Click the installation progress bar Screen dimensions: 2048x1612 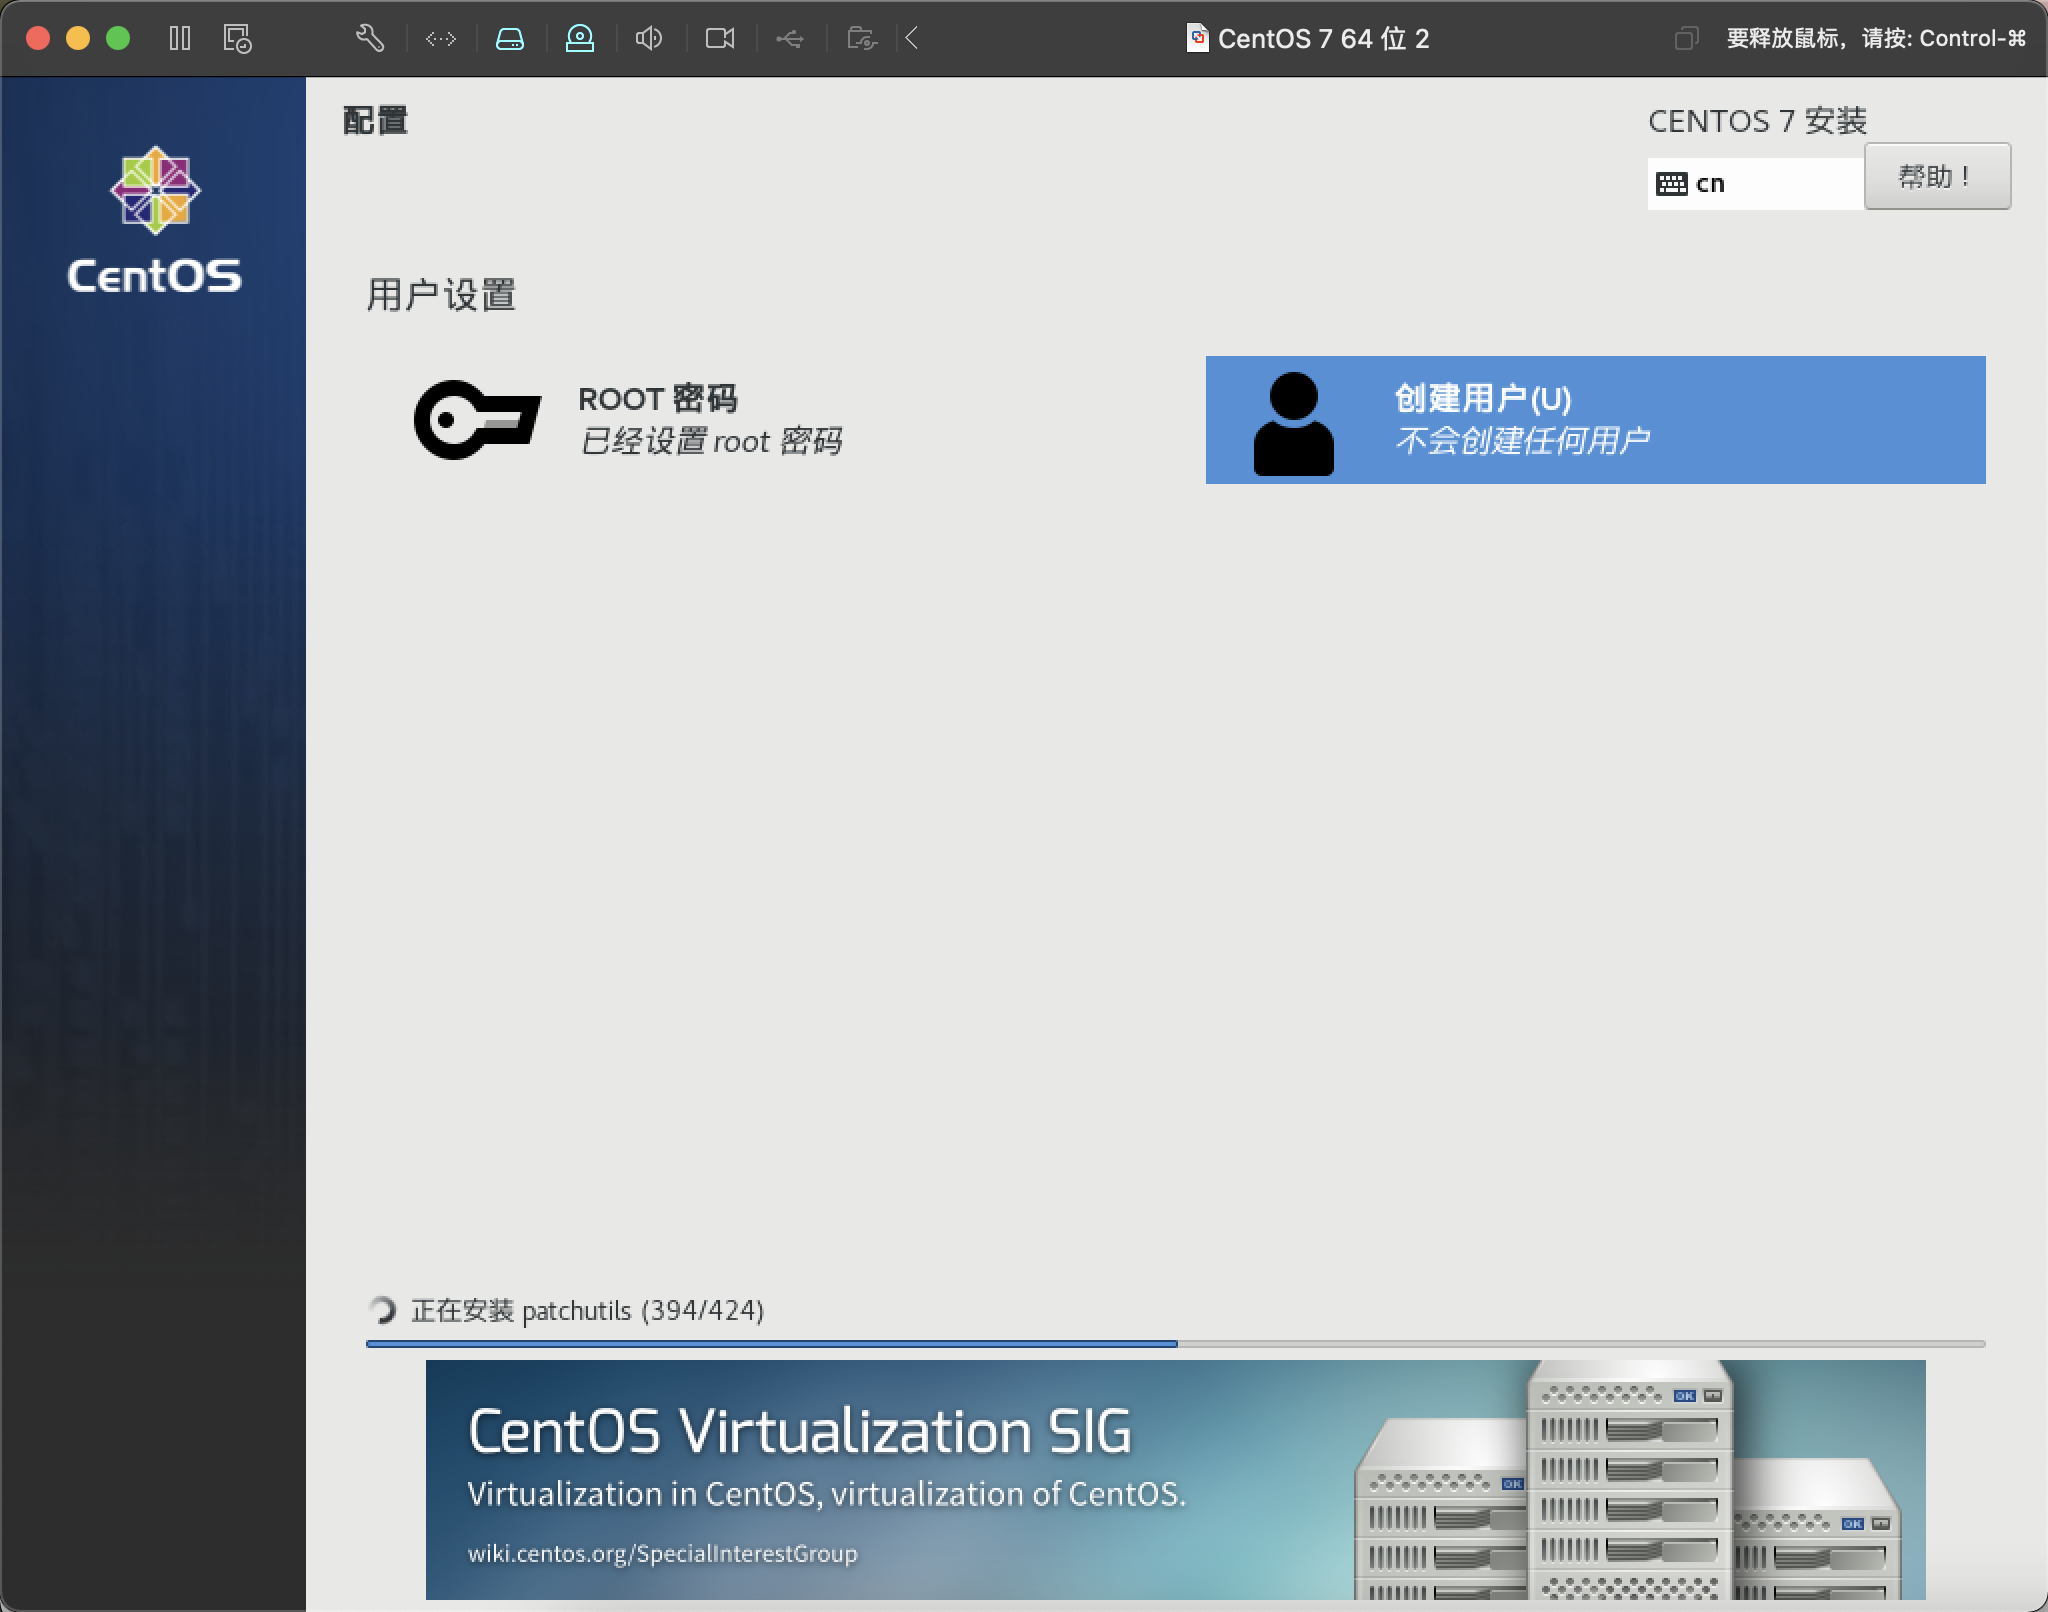click(x=1175, y=1344)
